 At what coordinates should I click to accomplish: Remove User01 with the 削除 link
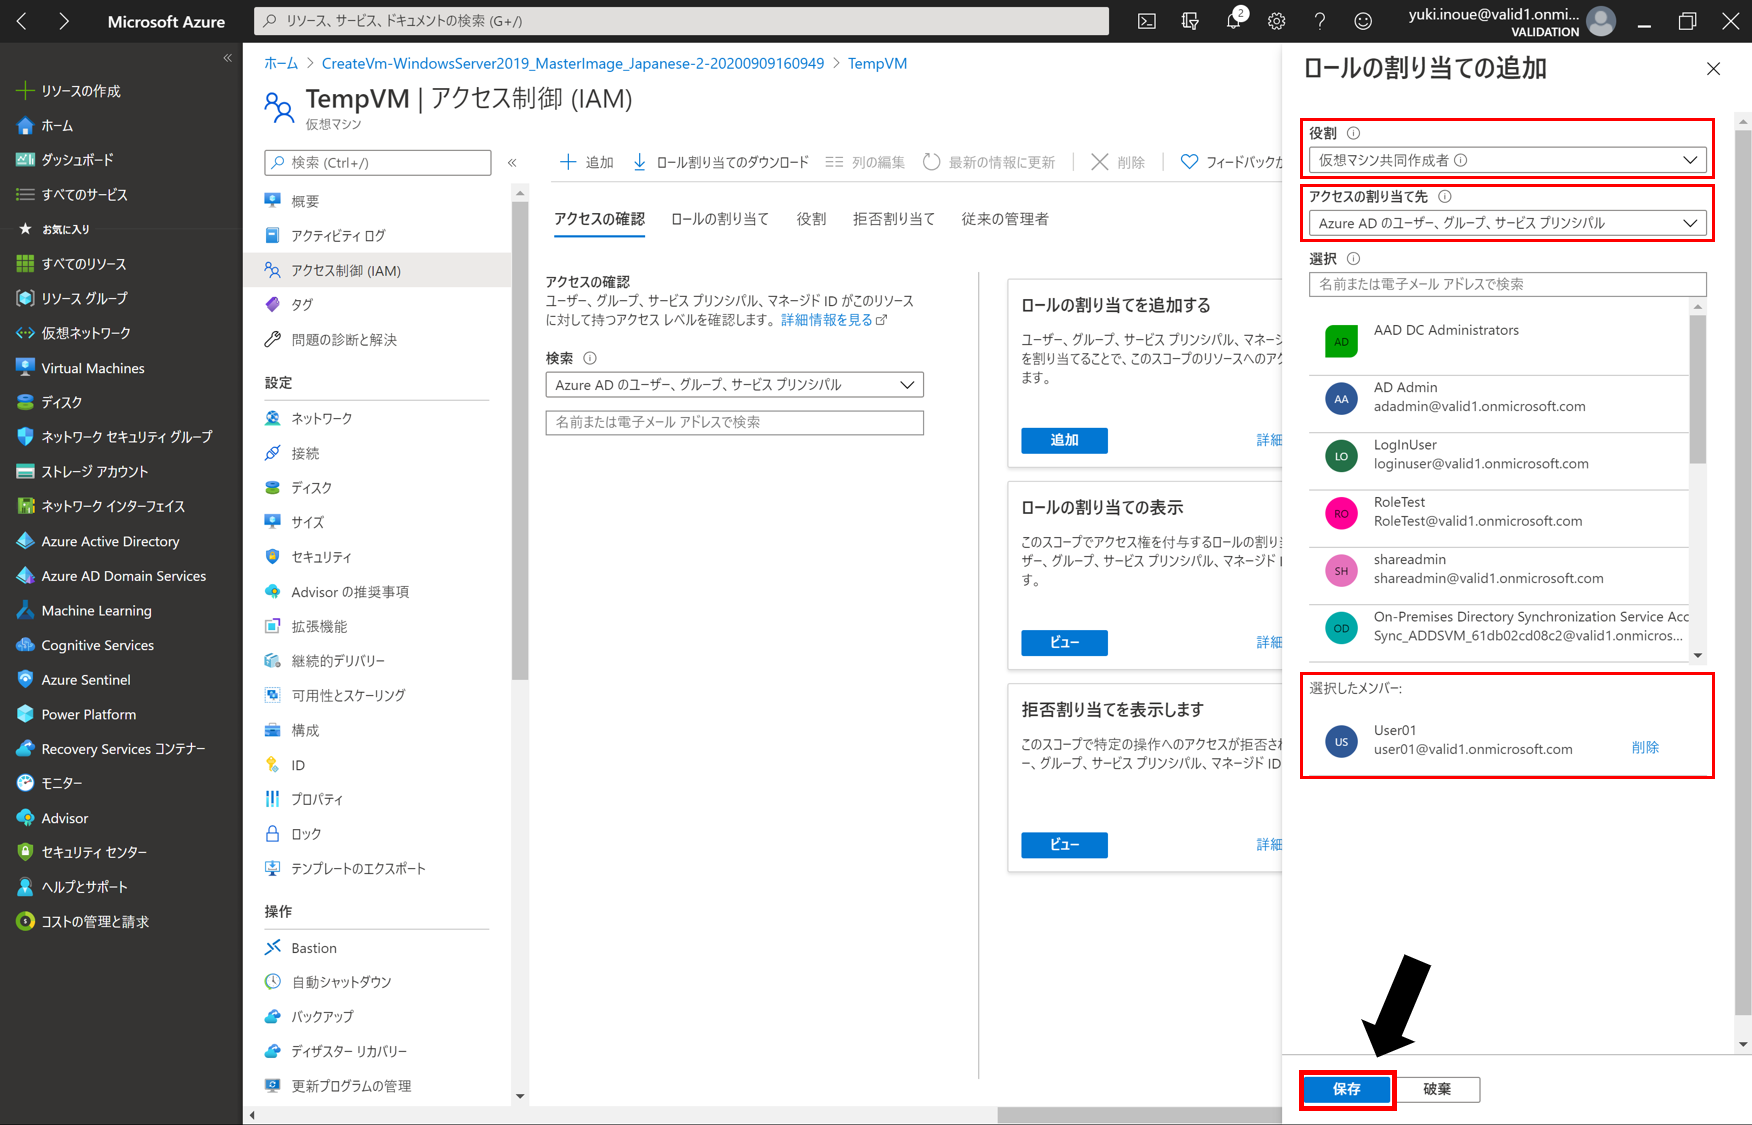pyautogui.click(x=1645, y=747)
